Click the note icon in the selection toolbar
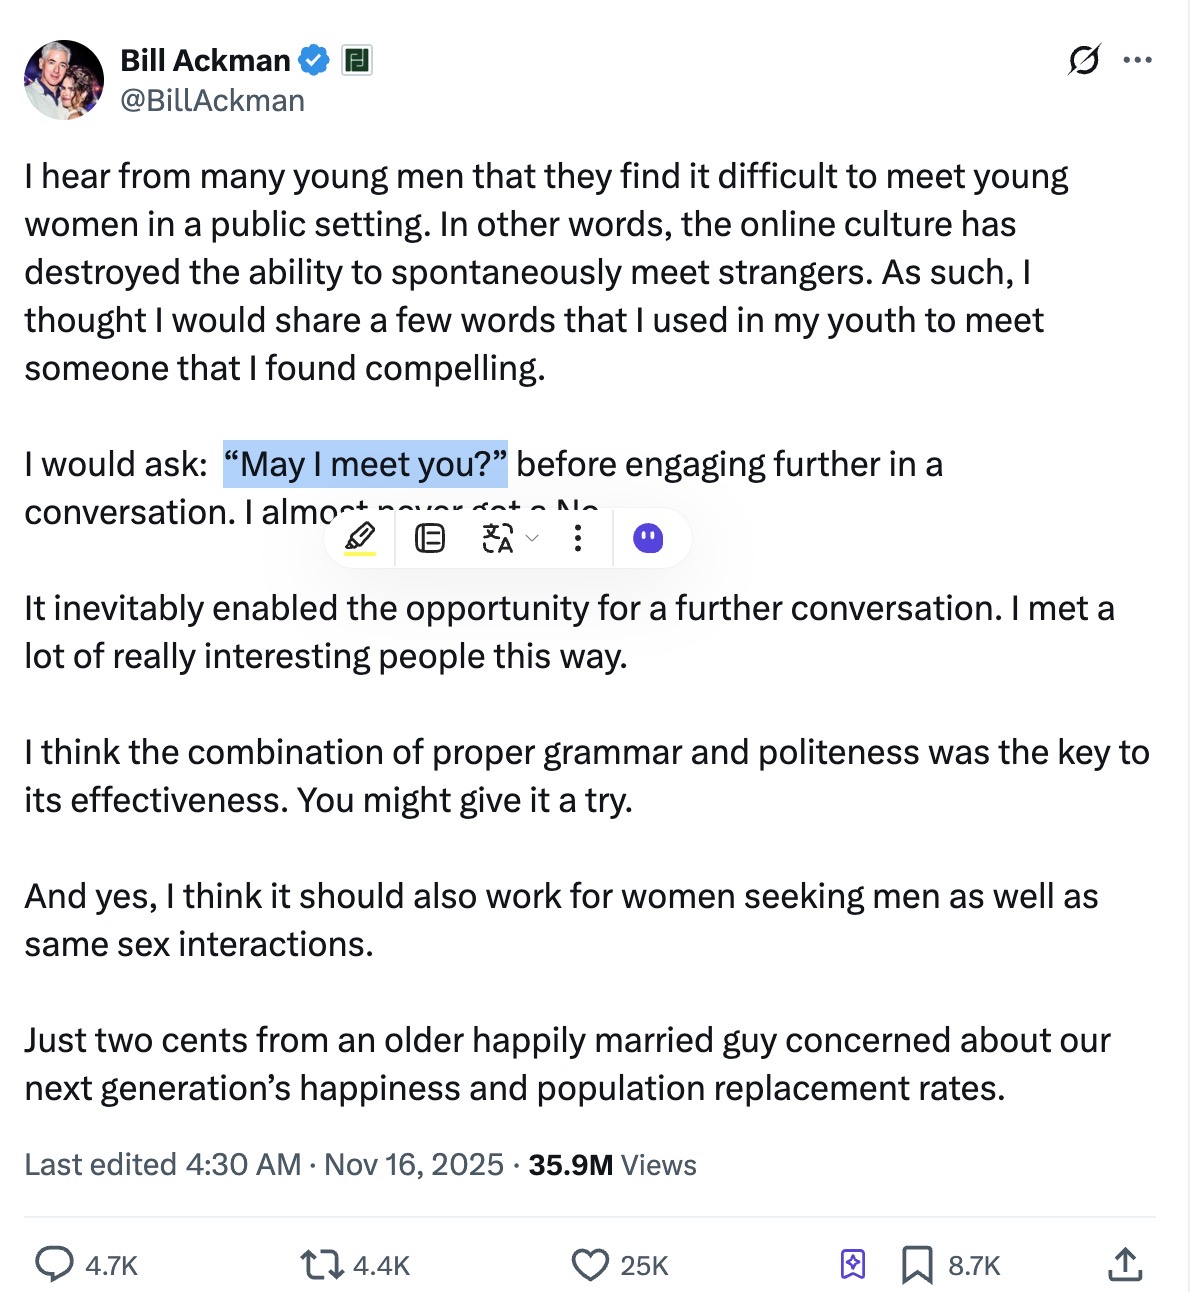Image resolution: width=1202 pixels, height=1292 pixels. click(x=430, y=539)
